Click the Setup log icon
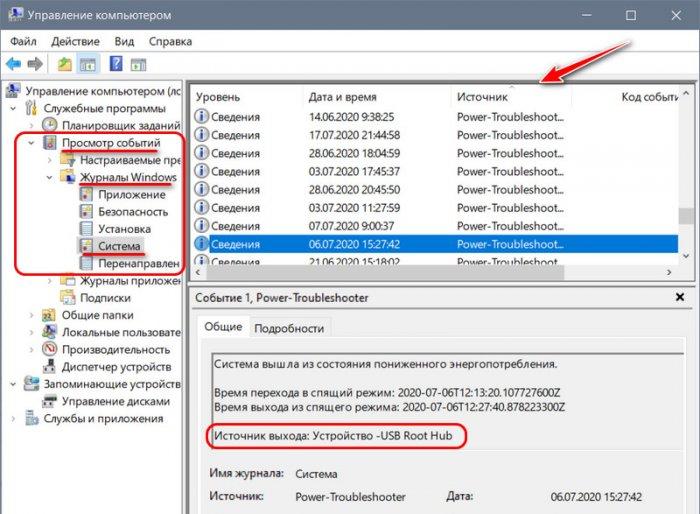Image resolution: width=700 pixels, height=514 pixels. click(x=86, y=229)
